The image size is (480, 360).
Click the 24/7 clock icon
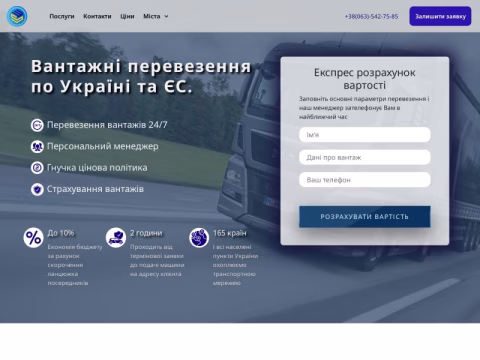point(37,125)
